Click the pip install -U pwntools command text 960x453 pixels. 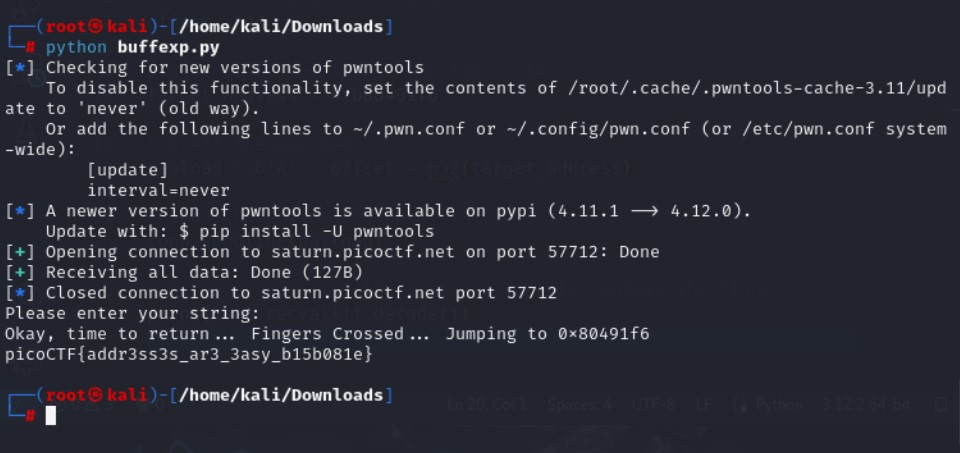pos(317,231)
